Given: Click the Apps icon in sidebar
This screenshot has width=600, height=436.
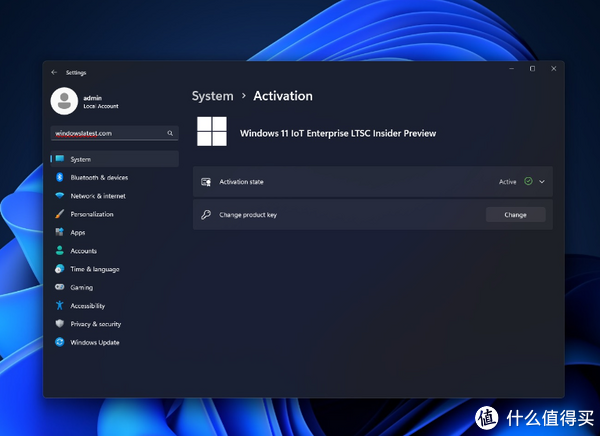Looking at the screenshot, I should pos(60,232).
